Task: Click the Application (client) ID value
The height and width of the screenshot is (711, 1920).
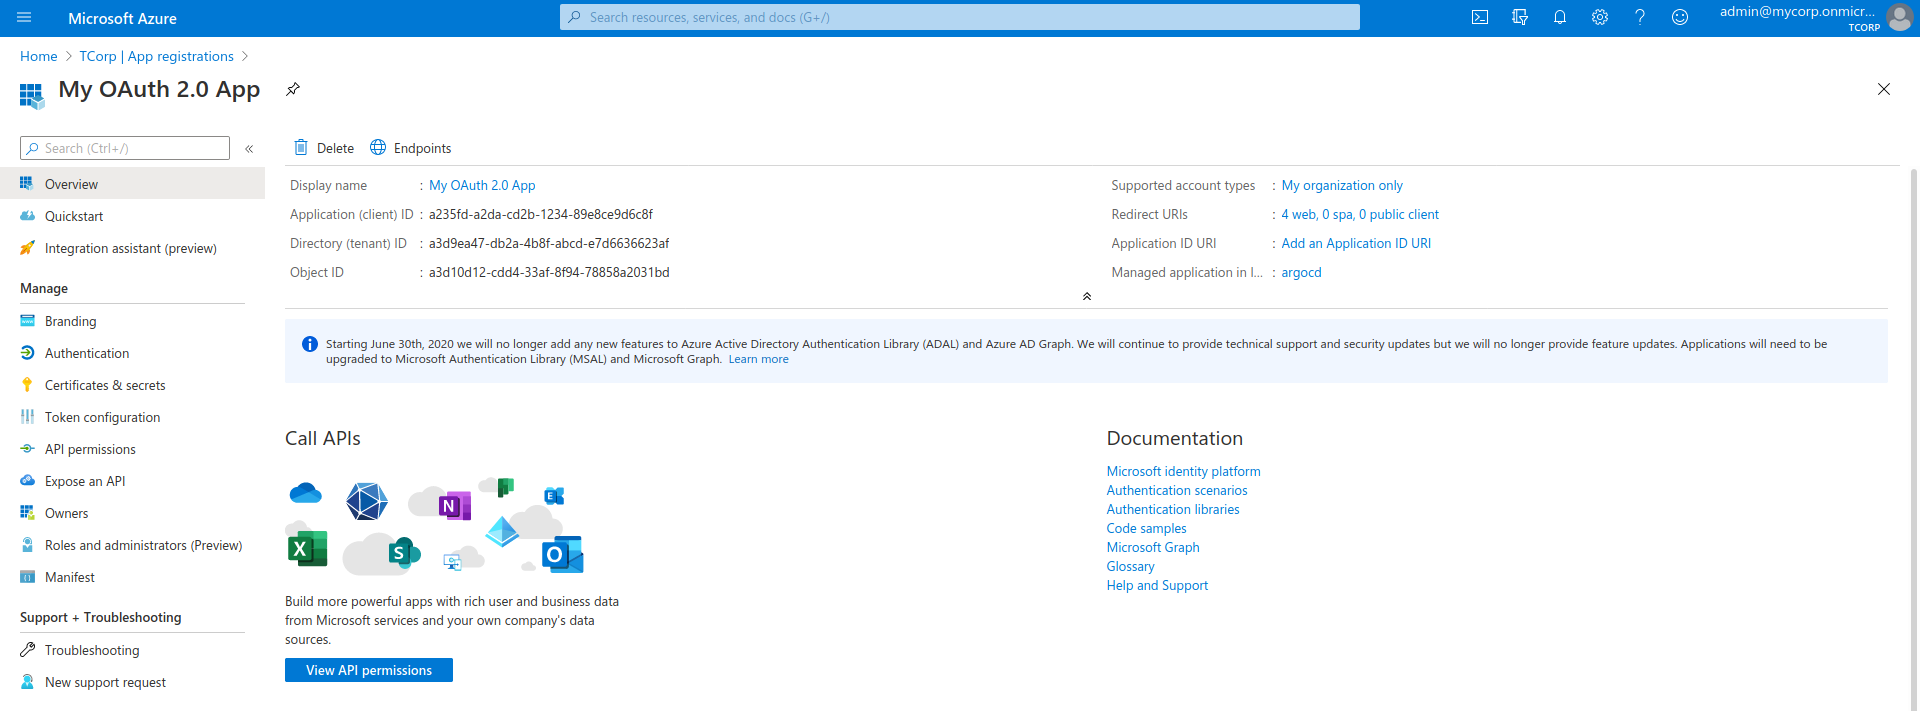Action: click(541, 214)
